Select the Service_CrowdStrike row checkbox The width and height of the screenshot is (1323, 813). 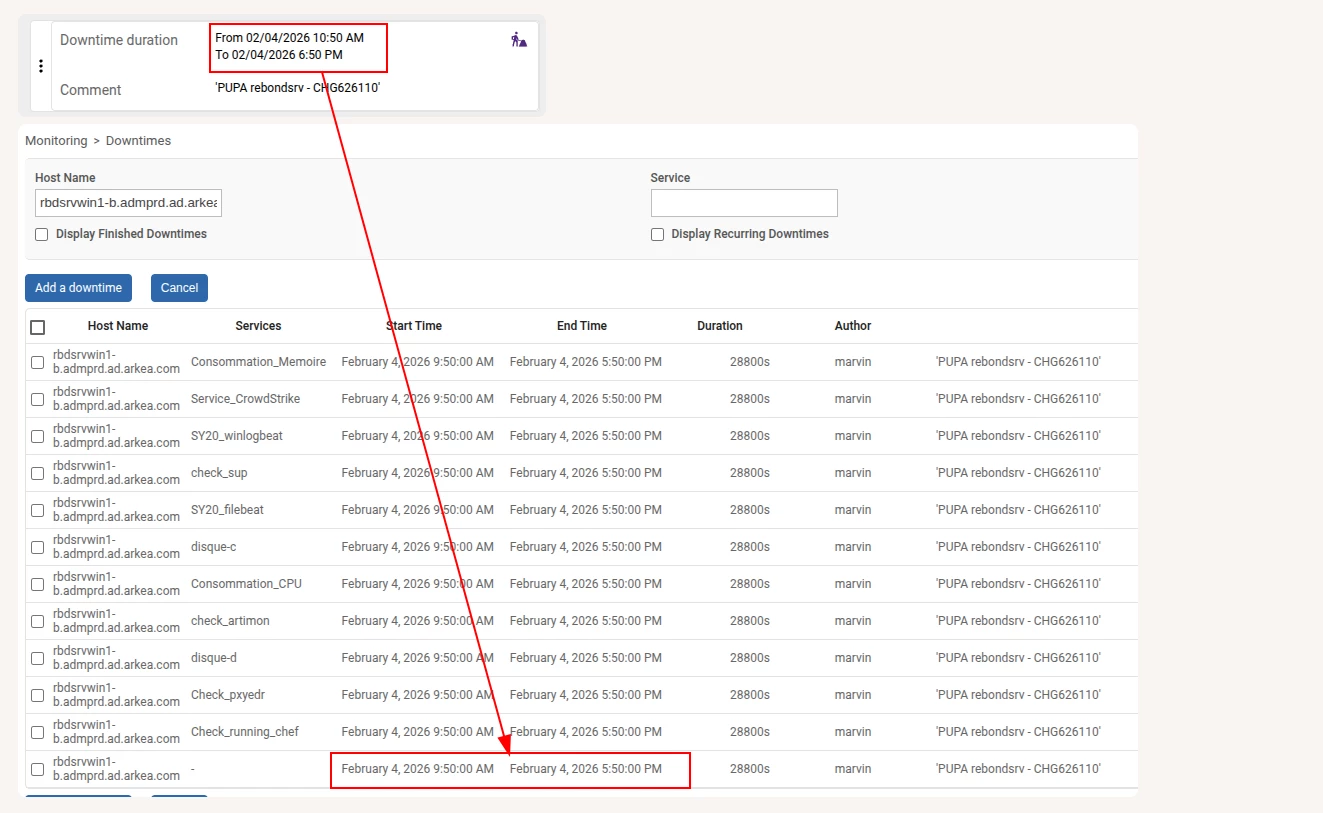tap(38, 399)
